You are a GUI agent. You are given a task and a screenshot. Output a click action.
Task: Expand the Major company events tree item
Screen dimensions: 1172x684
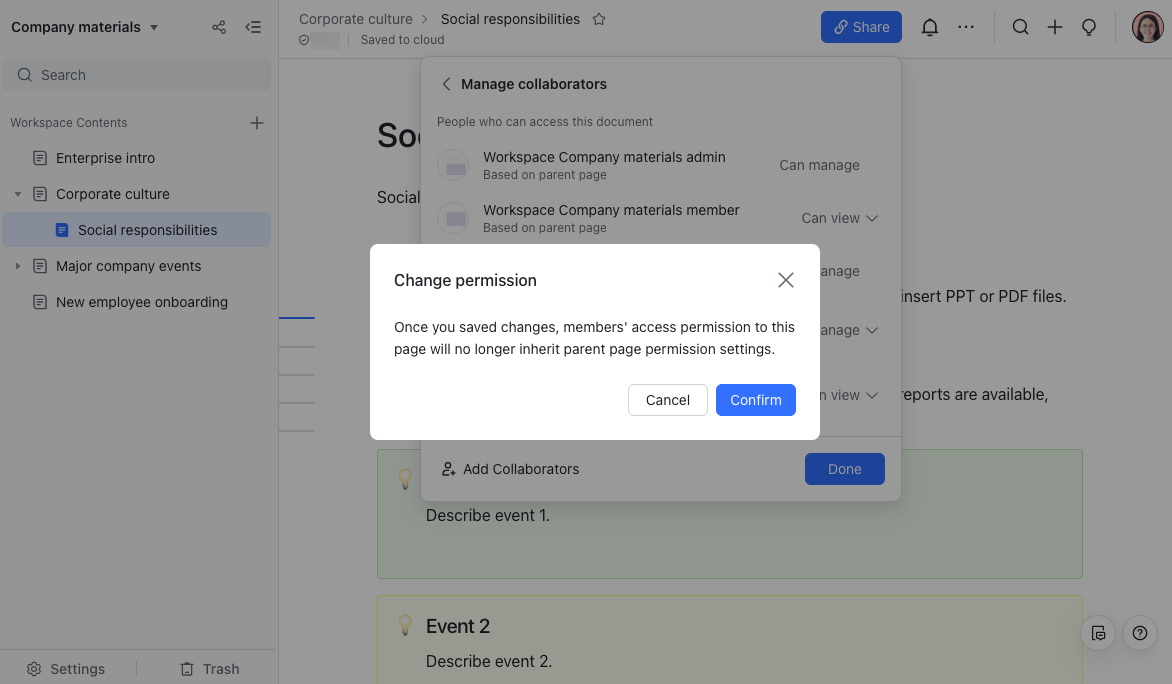pos(17,266)
